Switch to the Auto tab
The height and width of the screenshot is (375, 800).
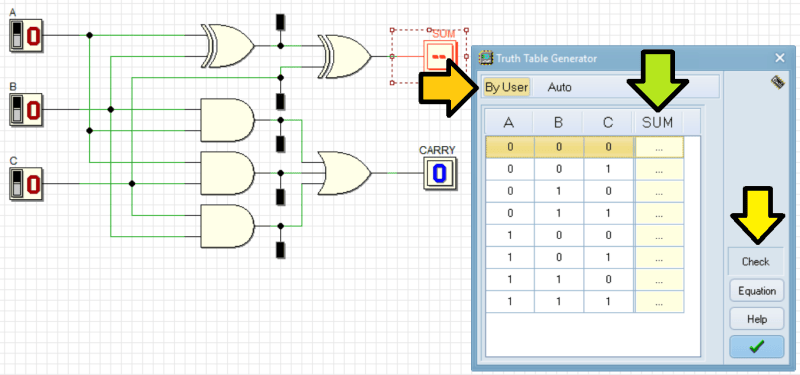(x=560, y=87)
